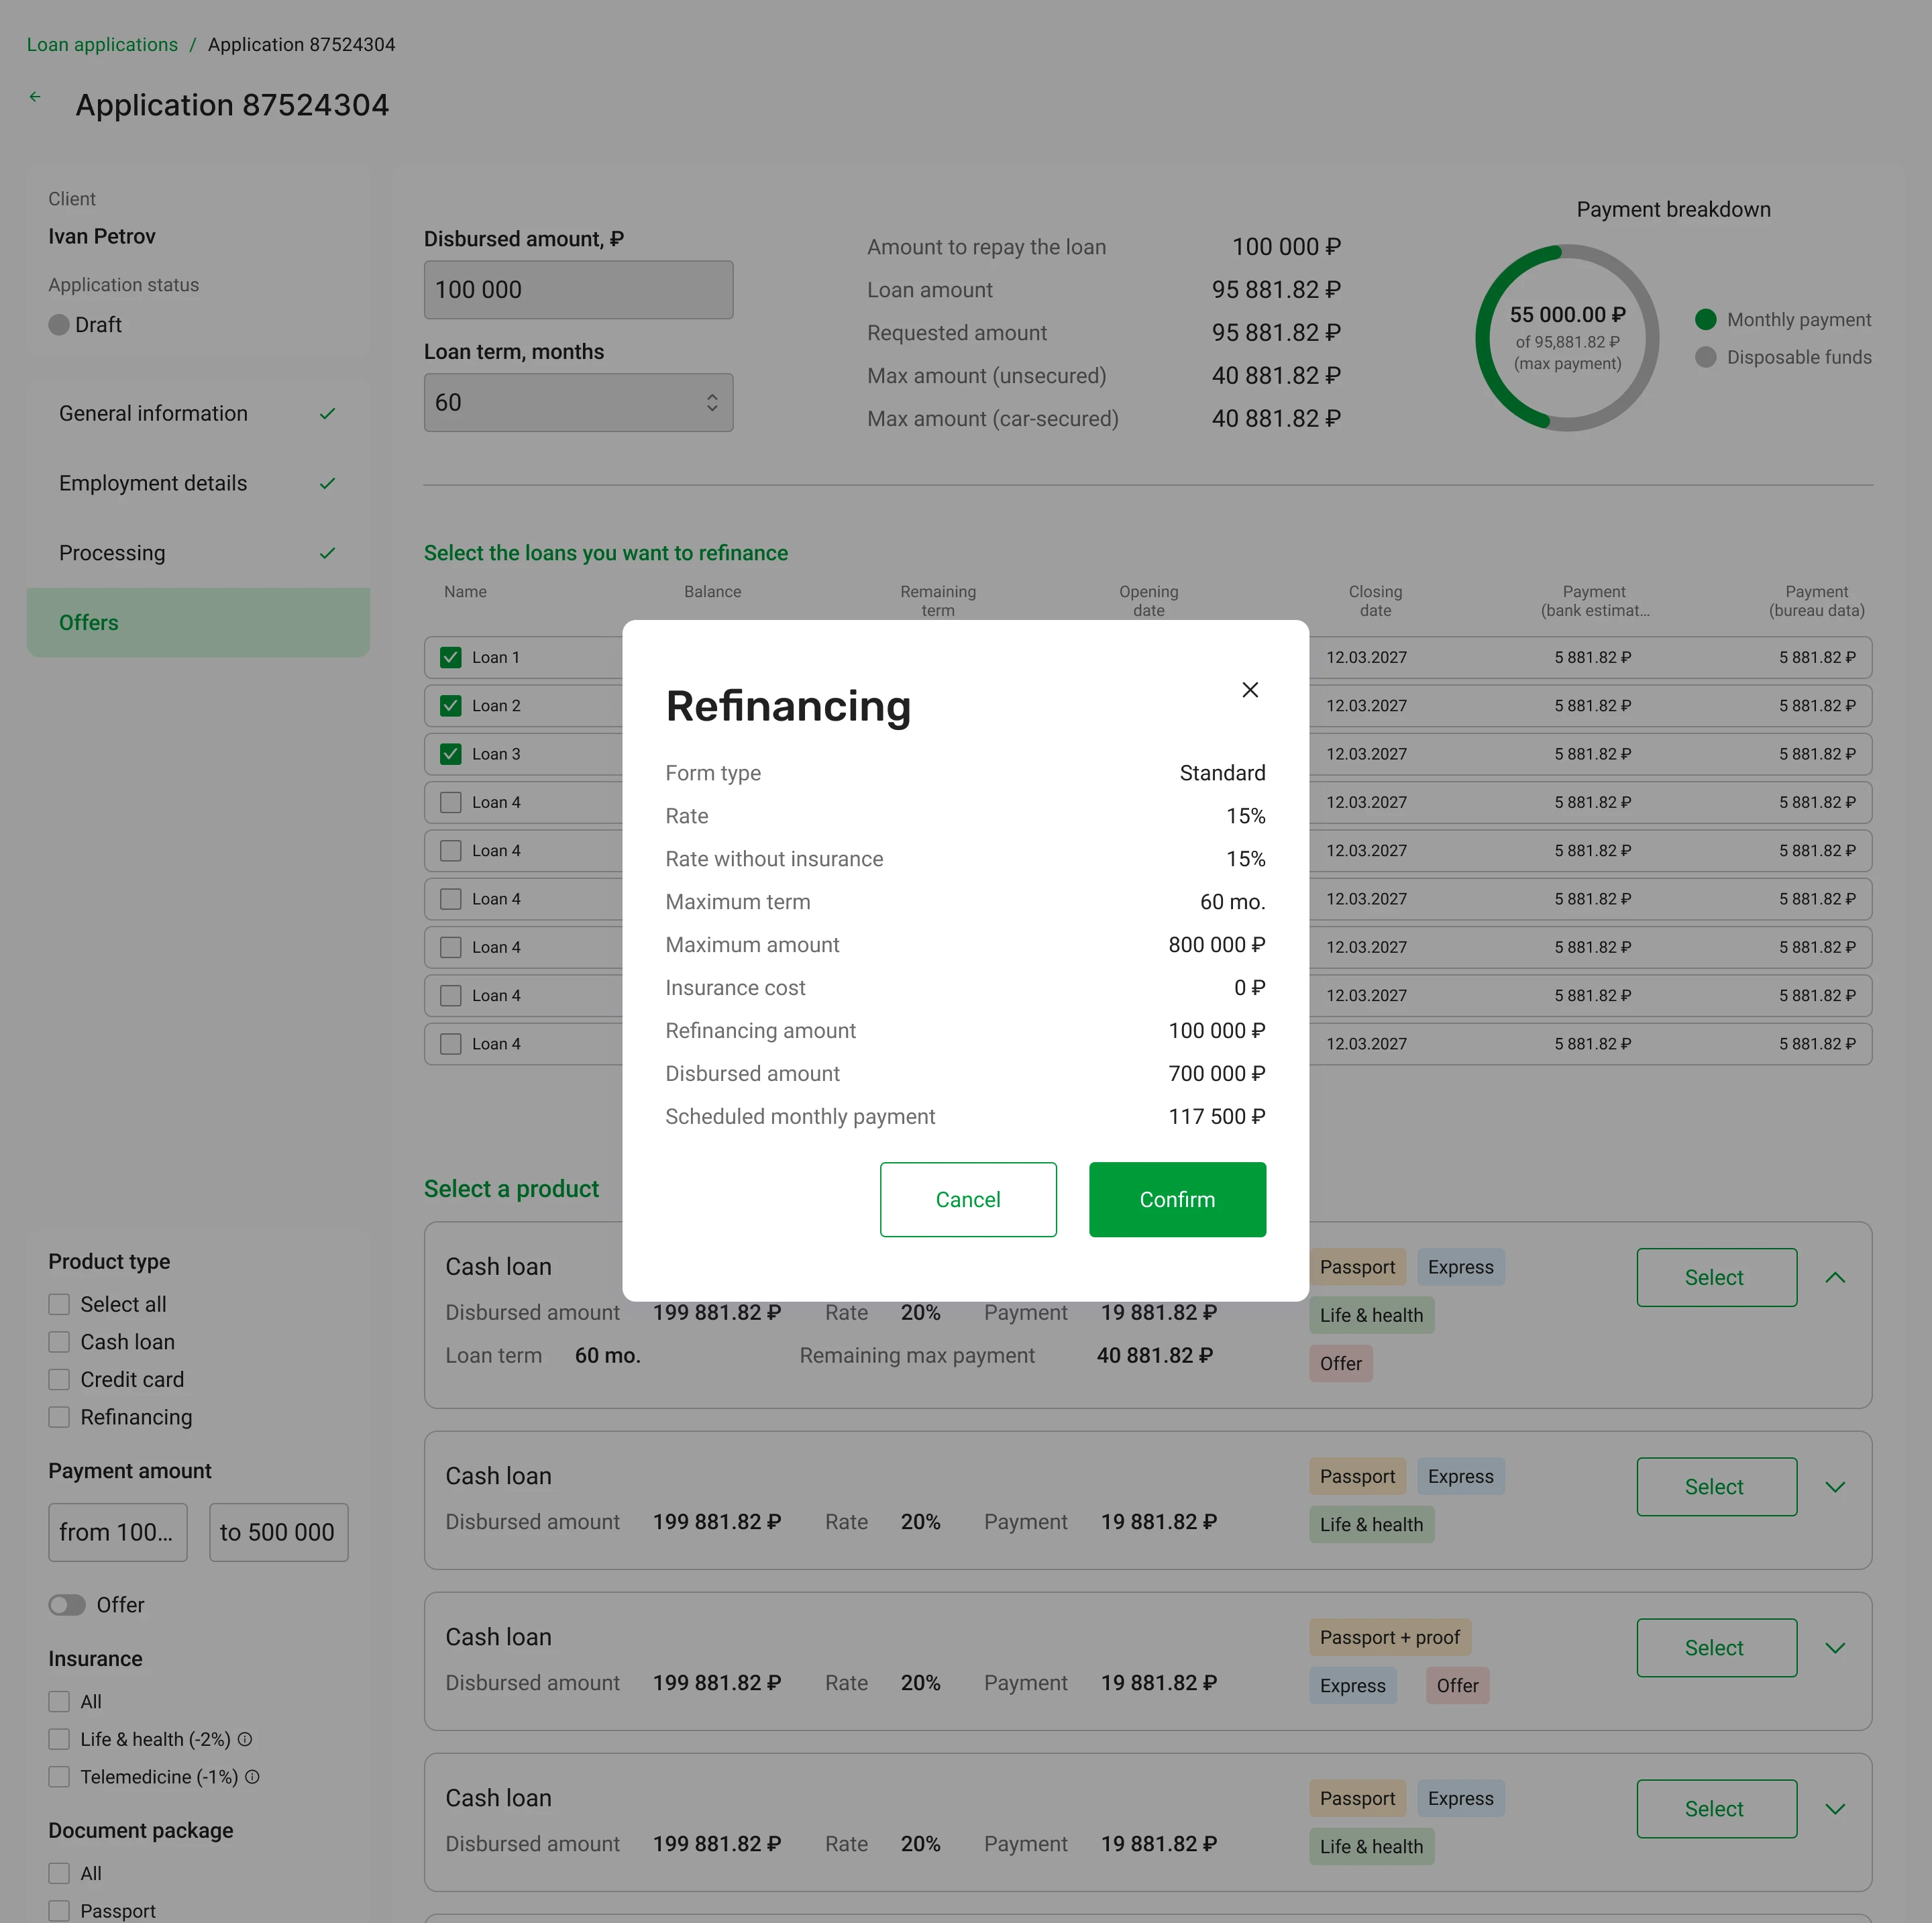The image size is (1932, 1923).
Task: Click Closing date column header
Action: click(1375, 601)
